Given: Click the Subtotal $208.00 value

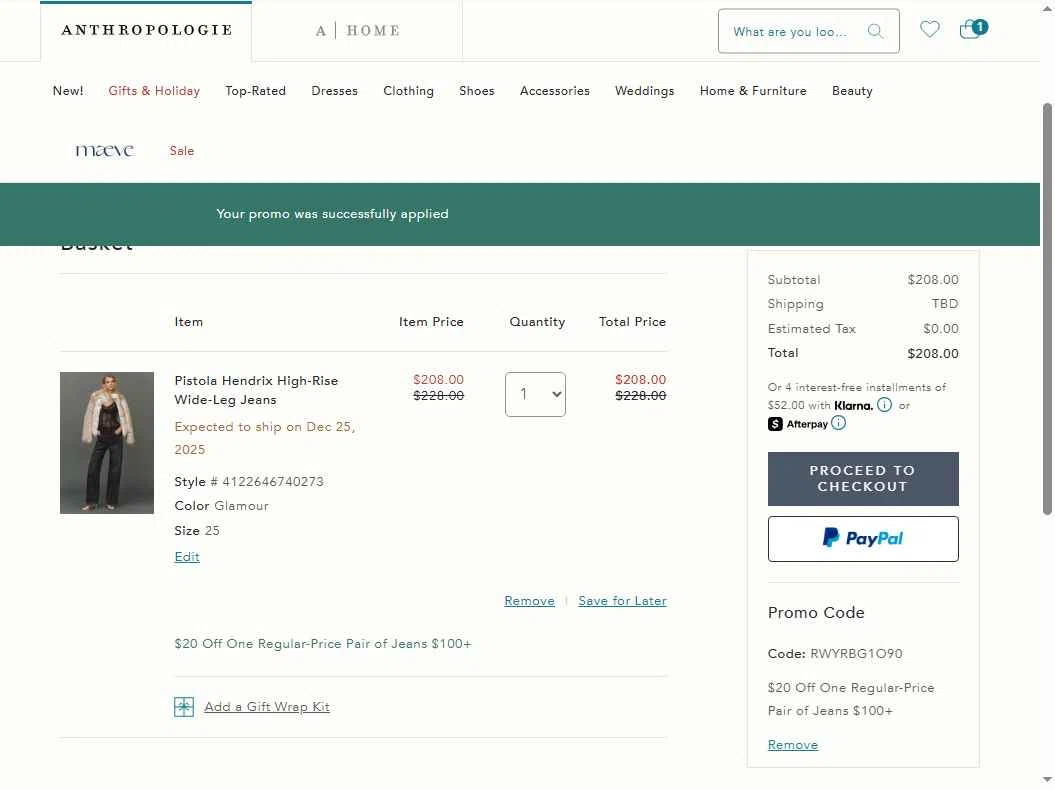Looking at the screenshot, I should click(x=933, y=279).
